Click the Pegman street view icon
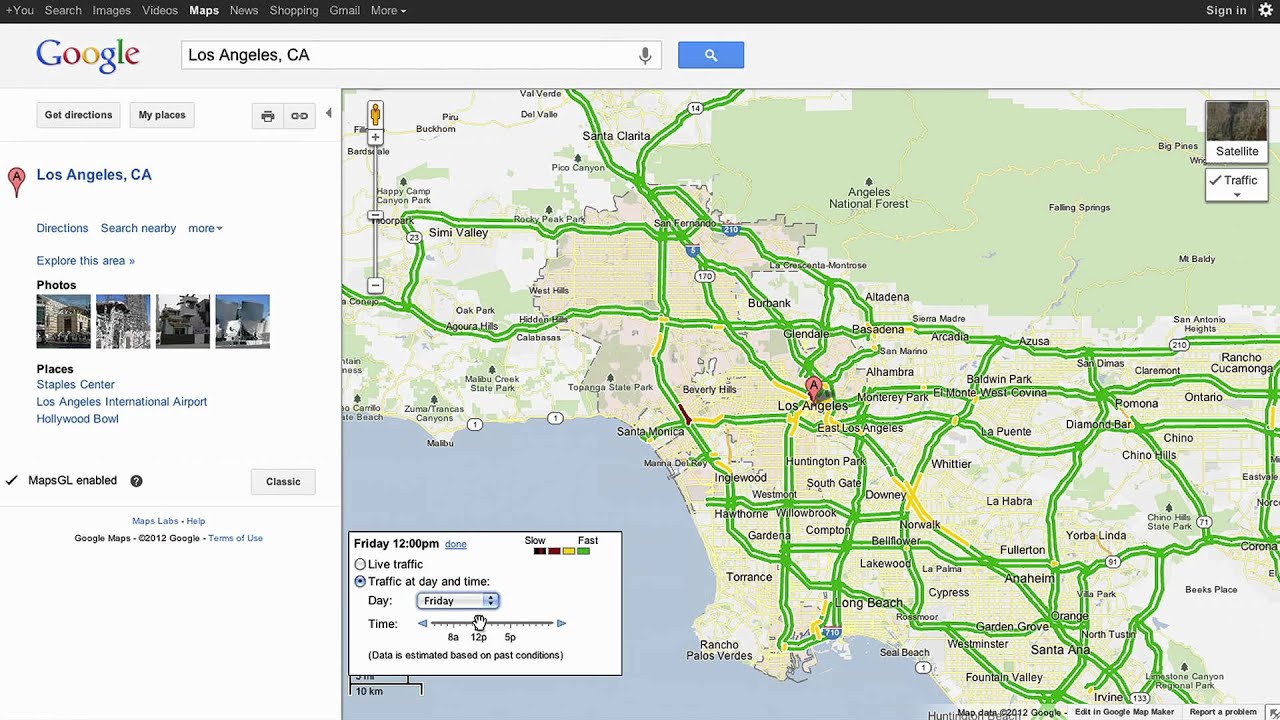 (x=375, y=113)
